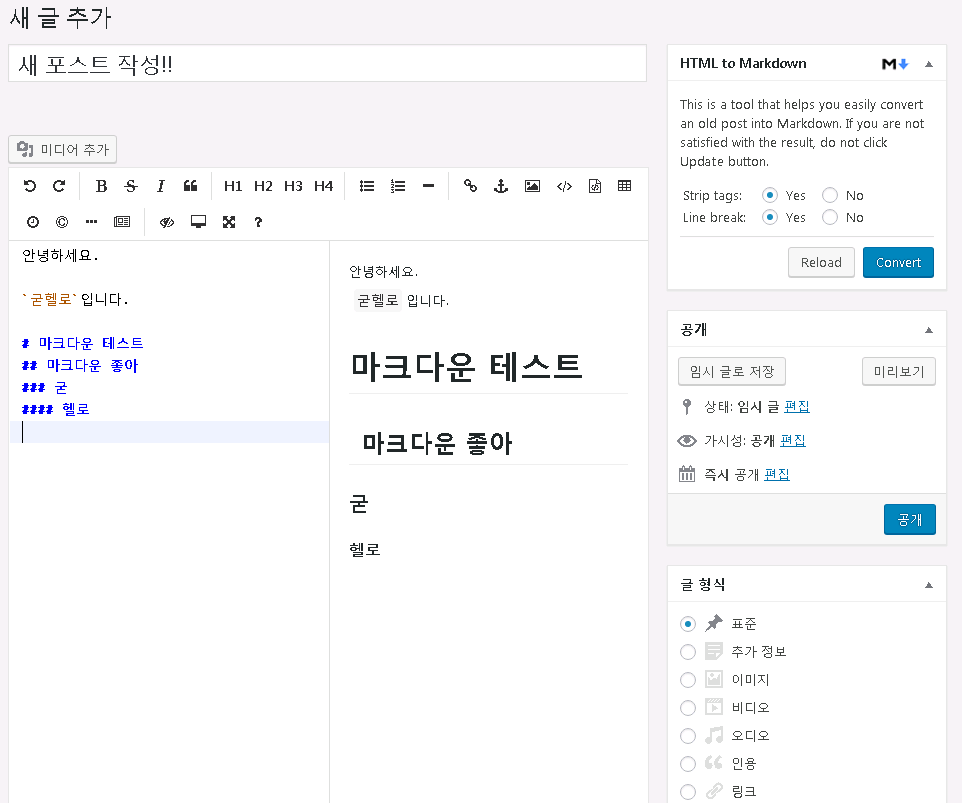The height and width of the screenshot is (803, 962).
Task: Click '## 마크다운 좋아' source line
Action: pyautogui.click(x=80, y=366)
